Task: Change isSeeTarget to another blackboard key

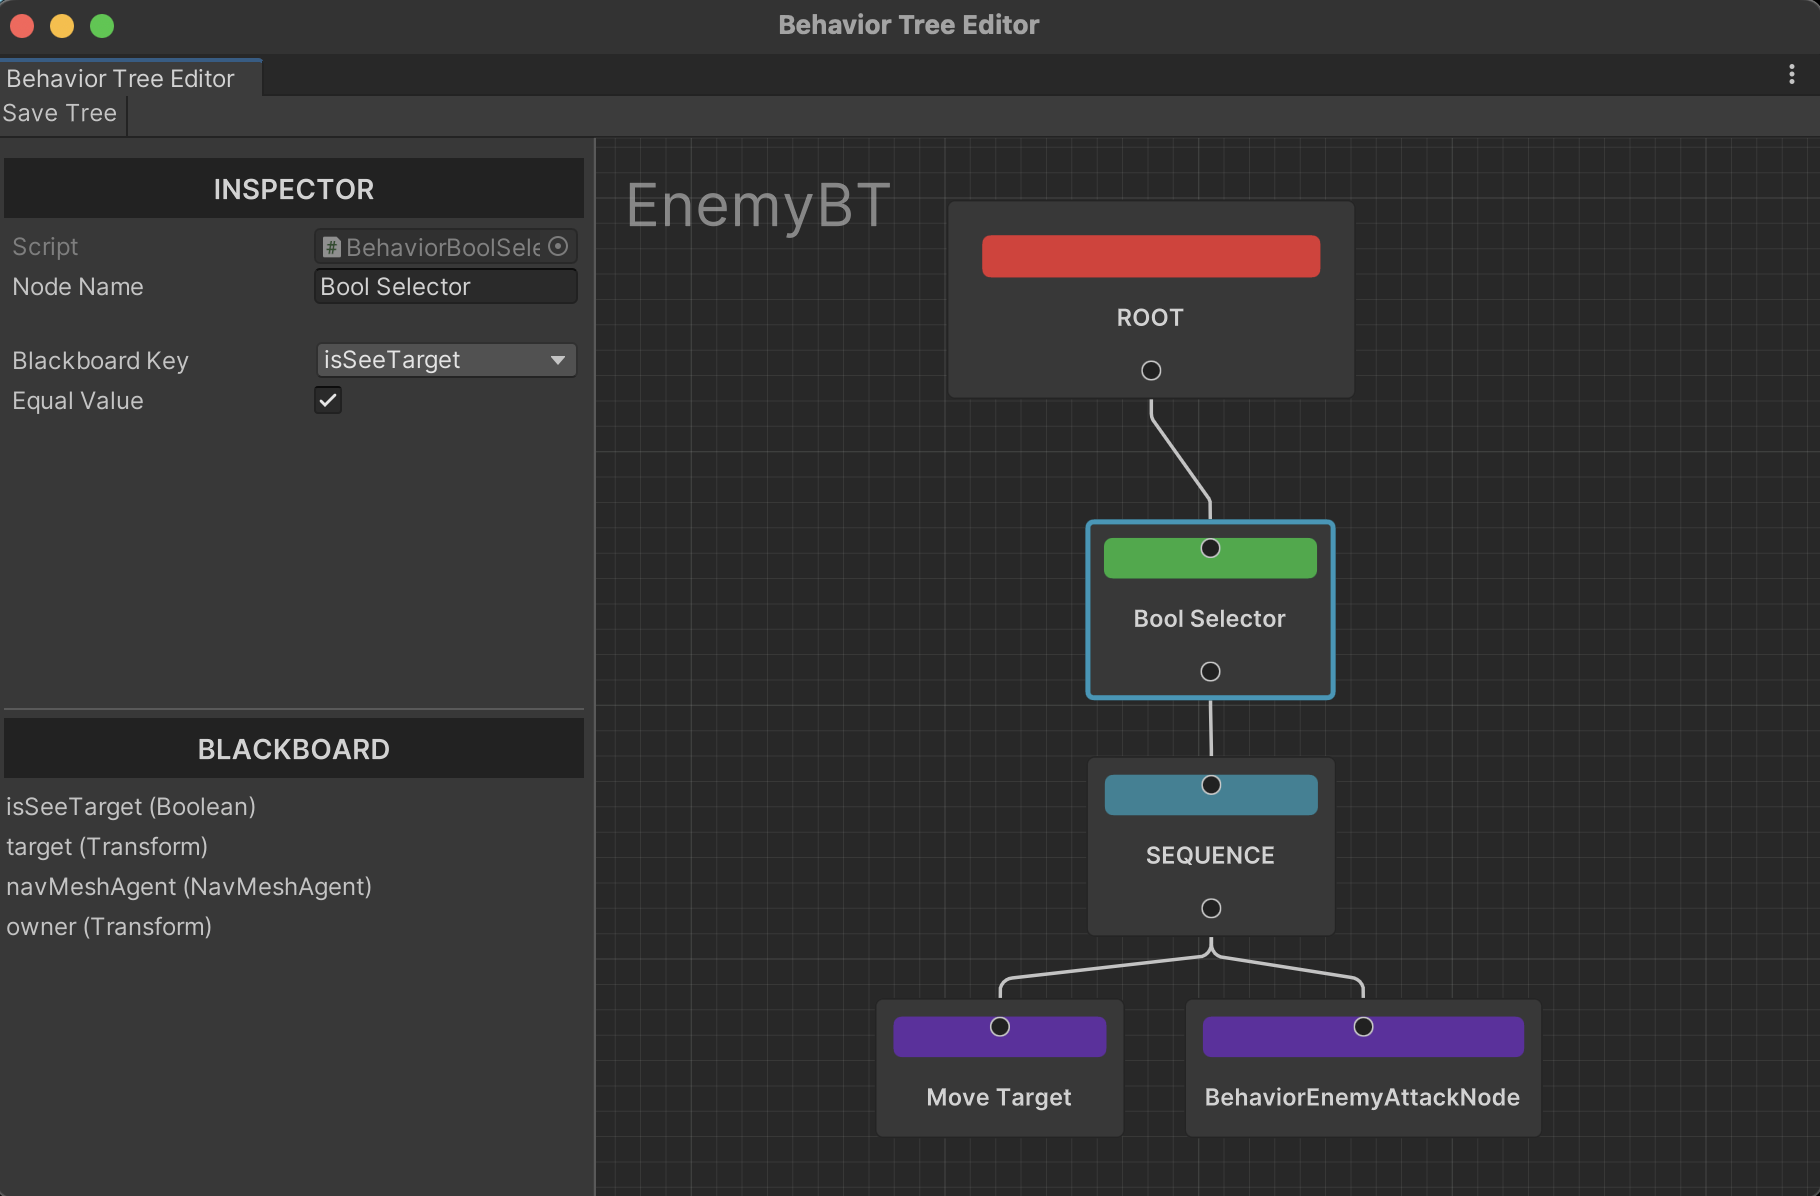Action: pos(446,359)
